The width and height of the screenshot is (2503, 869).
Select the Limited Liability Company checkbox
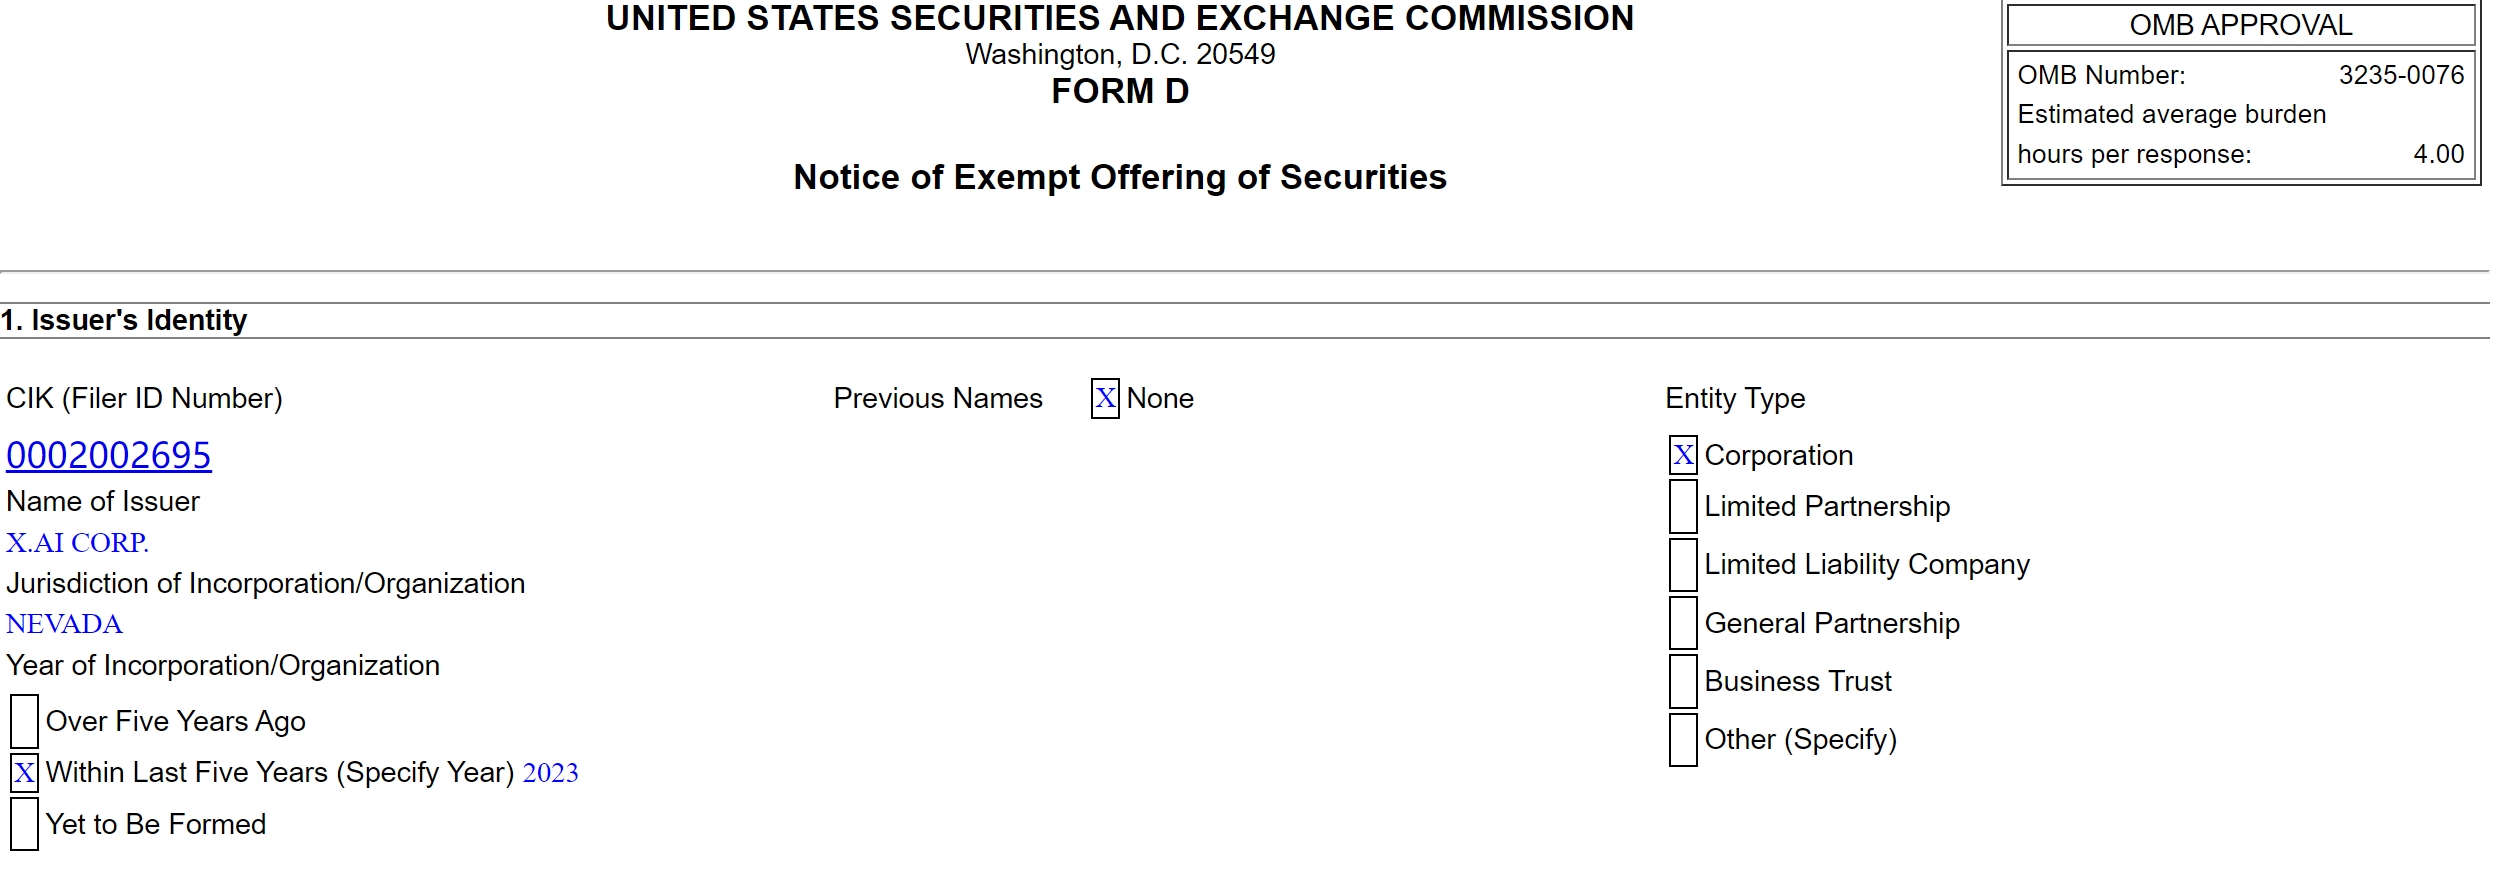click(x=1683, y=565)
